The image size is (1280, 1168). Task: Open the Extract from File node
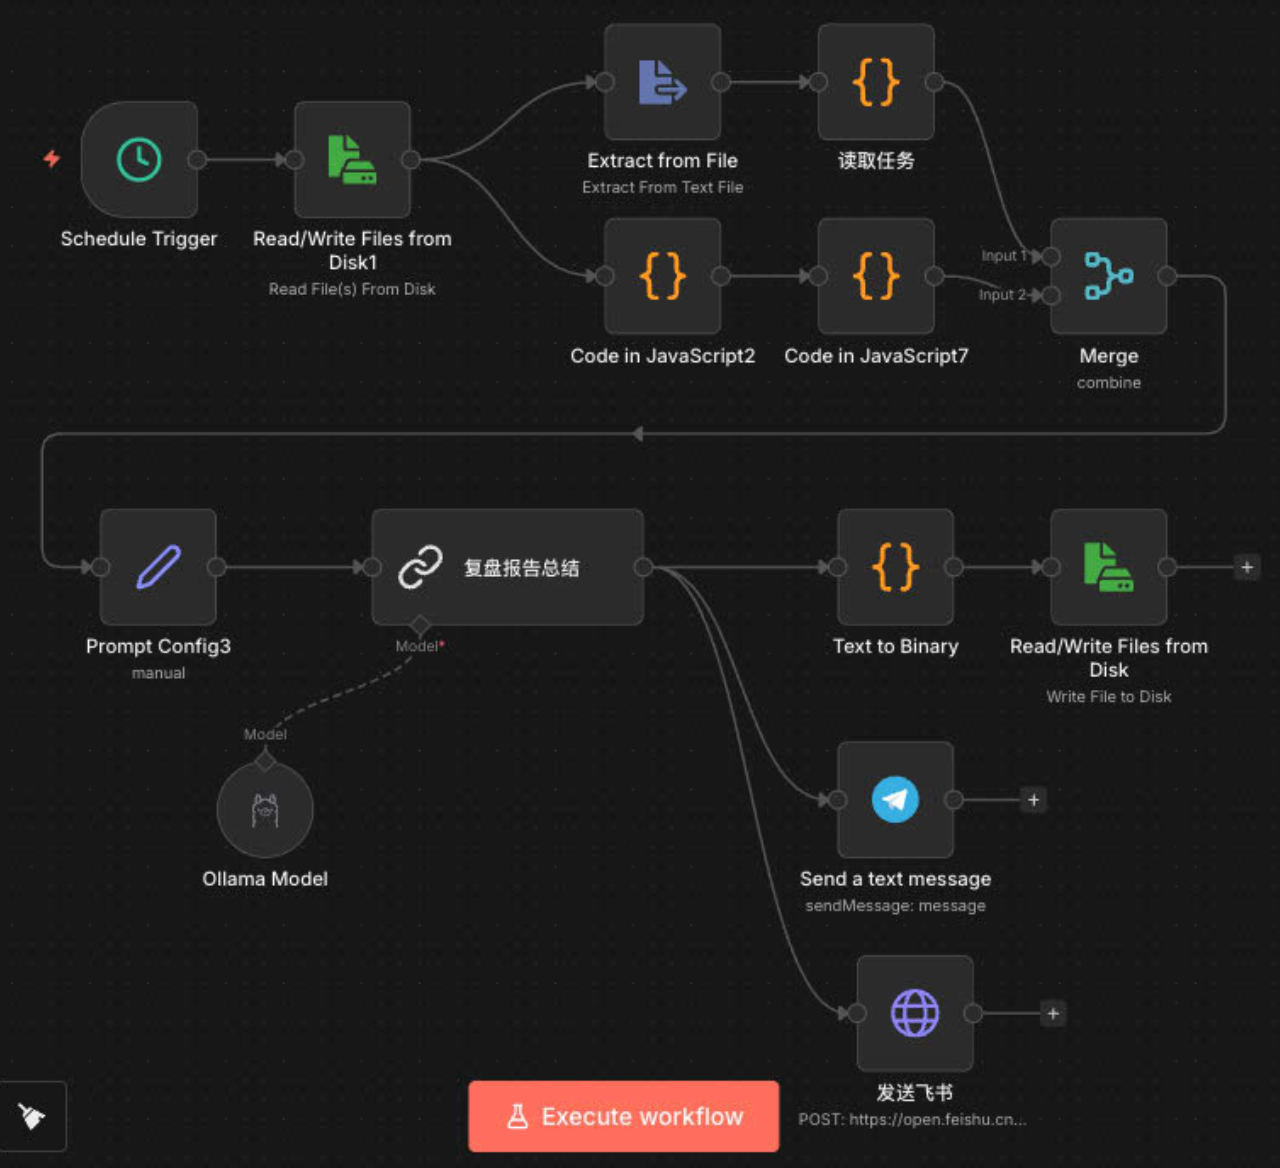[x=662, y=82]
